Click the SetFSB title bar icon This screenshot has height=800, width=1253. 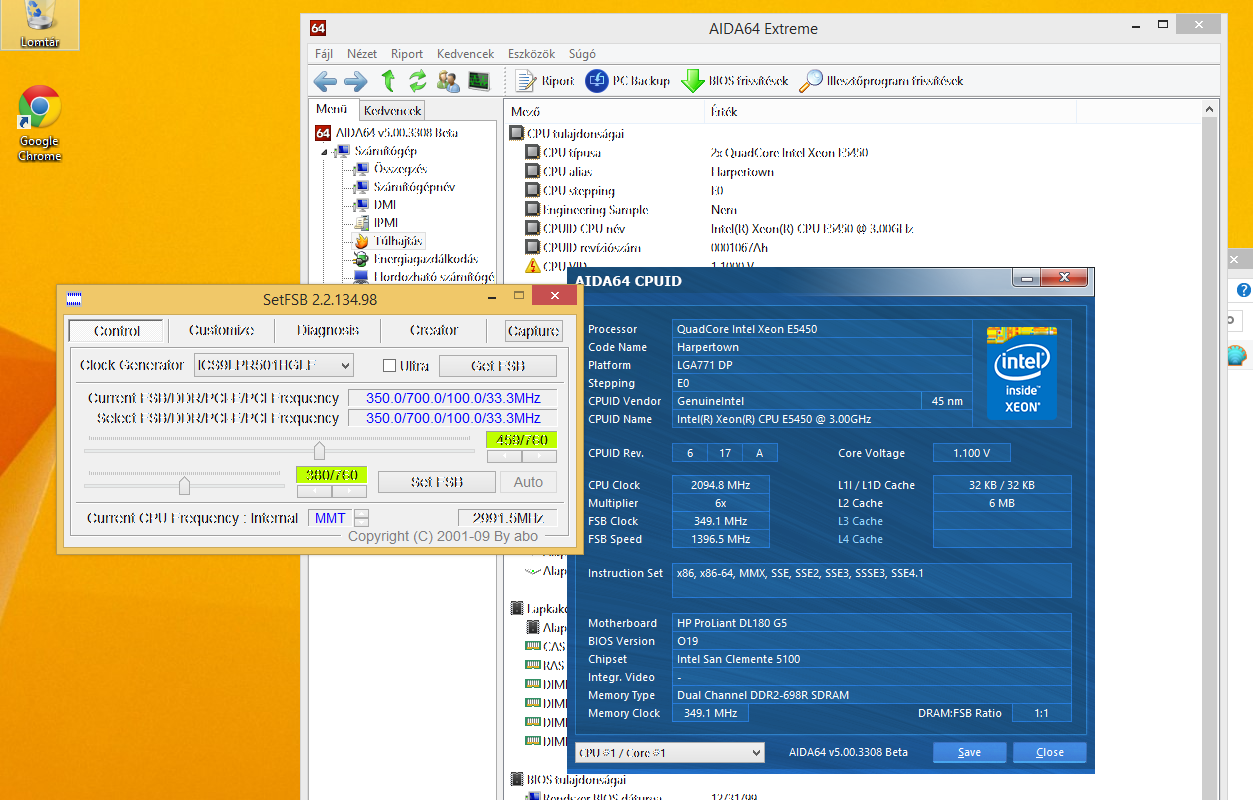(74, 298)
